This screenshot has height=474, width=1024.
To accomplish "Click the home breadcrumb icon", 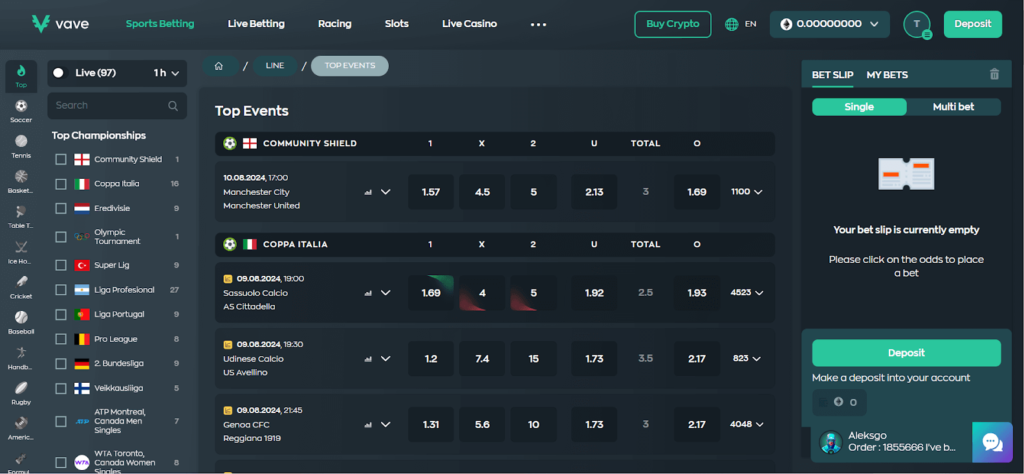I will point(219,66).
